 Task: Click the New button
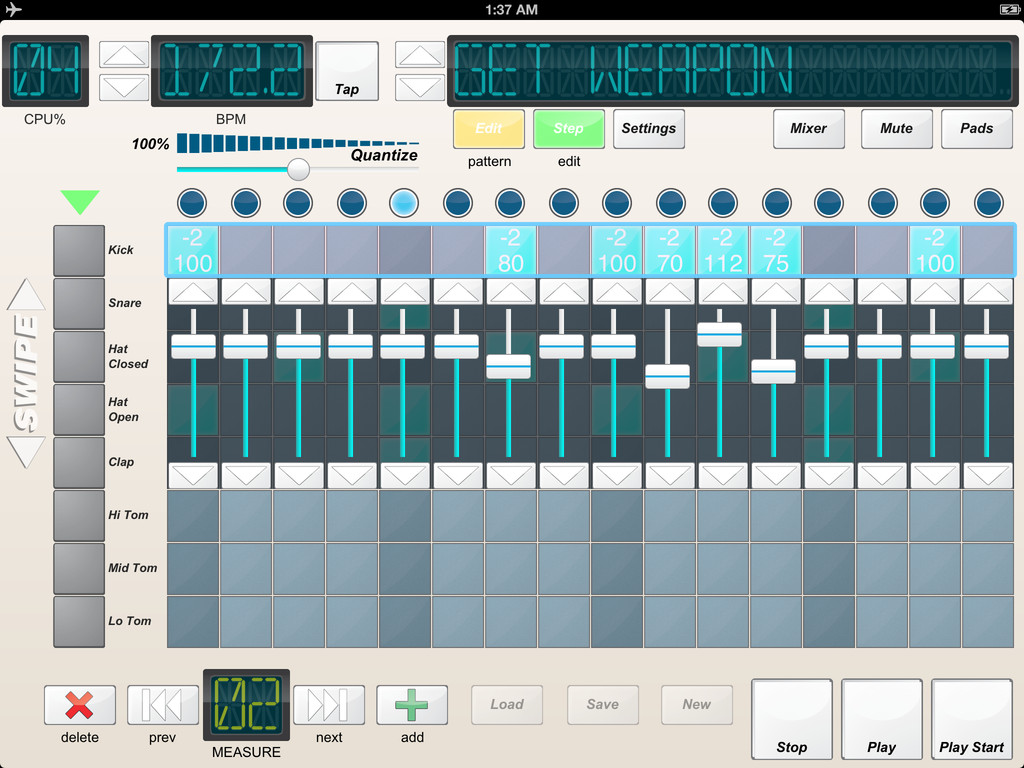coord(697,705)
